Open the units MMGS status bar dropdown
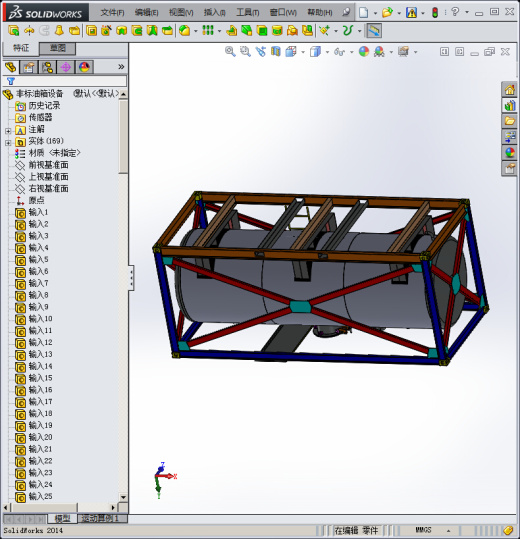The width and height of the screenshot is (520, 539). 448,530
